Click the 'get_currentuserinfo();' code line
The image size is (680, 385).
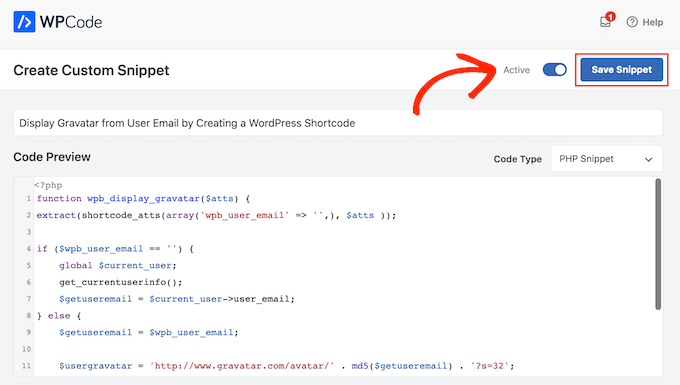tap(121, 282)
